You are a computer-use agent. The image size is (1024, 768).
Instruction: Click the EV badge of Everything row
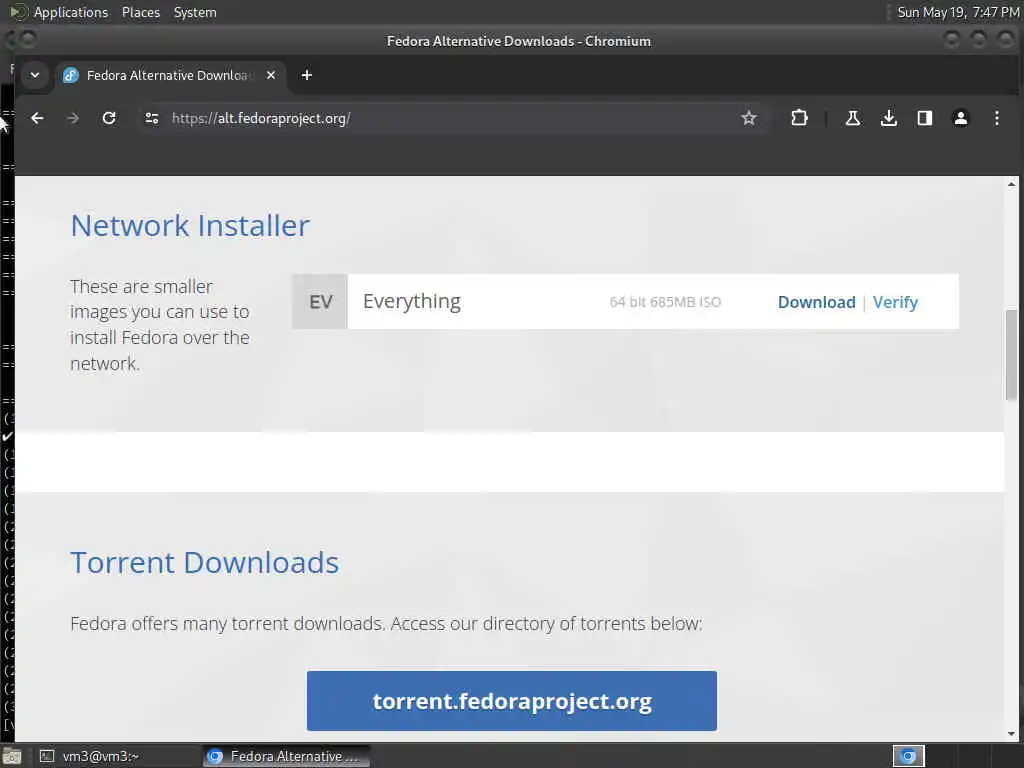[x=320, y=302]
